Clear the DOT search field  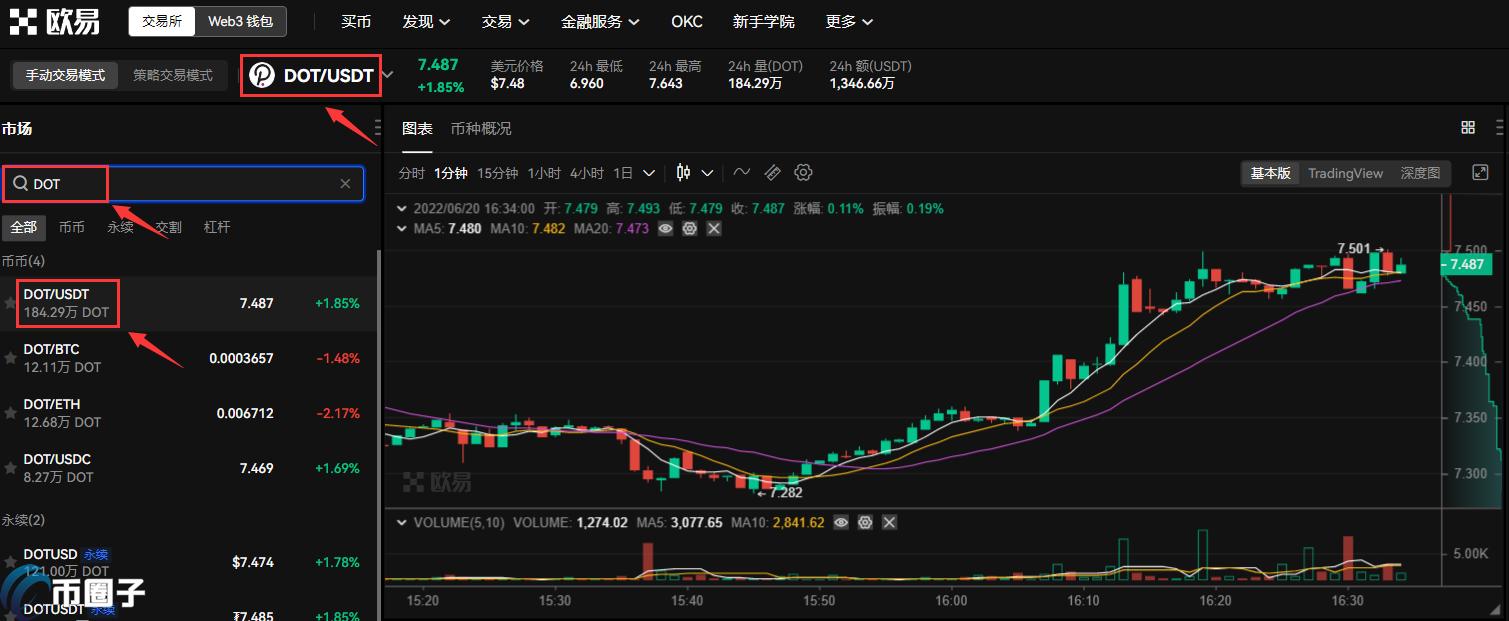pos(345,184)
